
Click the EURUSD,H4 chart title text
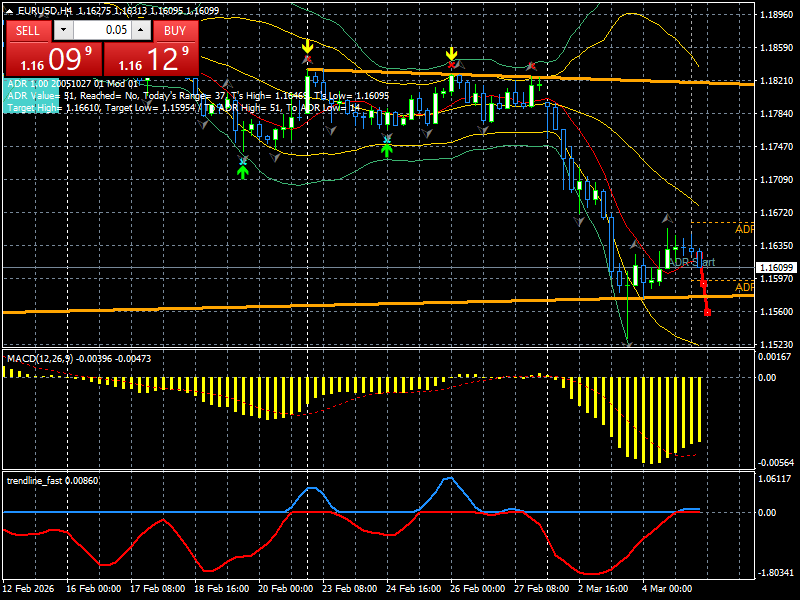[x=45, y=11]
